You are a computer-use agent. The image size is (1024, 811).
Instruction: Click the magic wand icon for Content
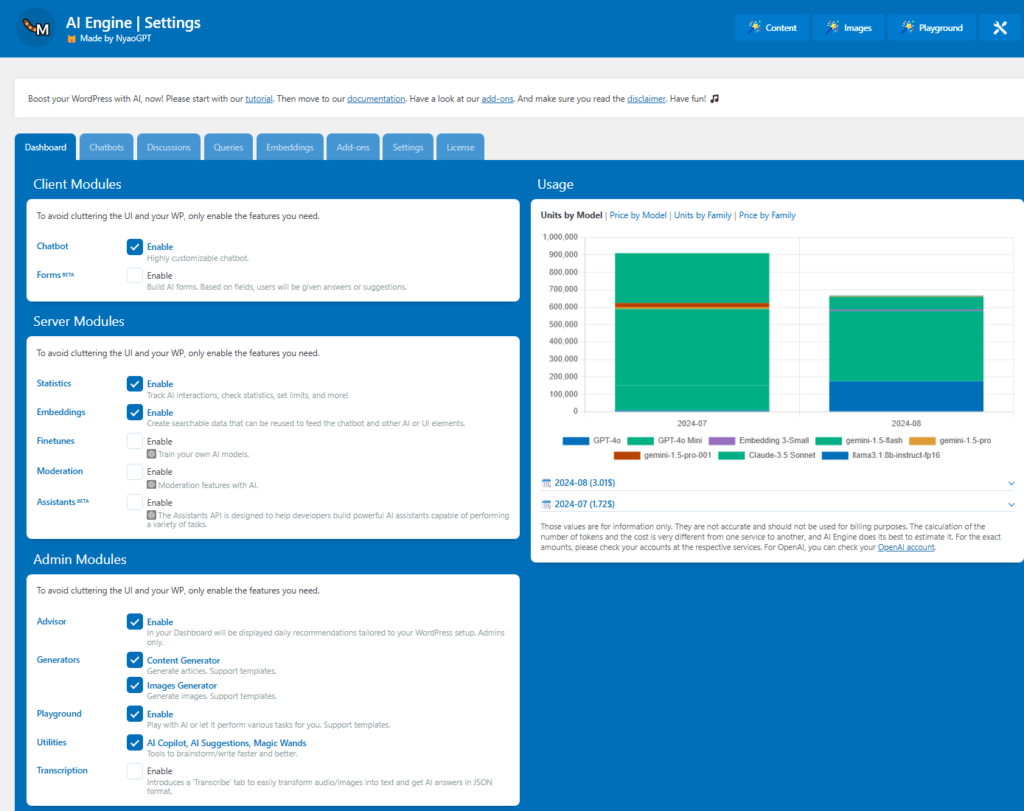pyautogui.click(x=752, y=28)
